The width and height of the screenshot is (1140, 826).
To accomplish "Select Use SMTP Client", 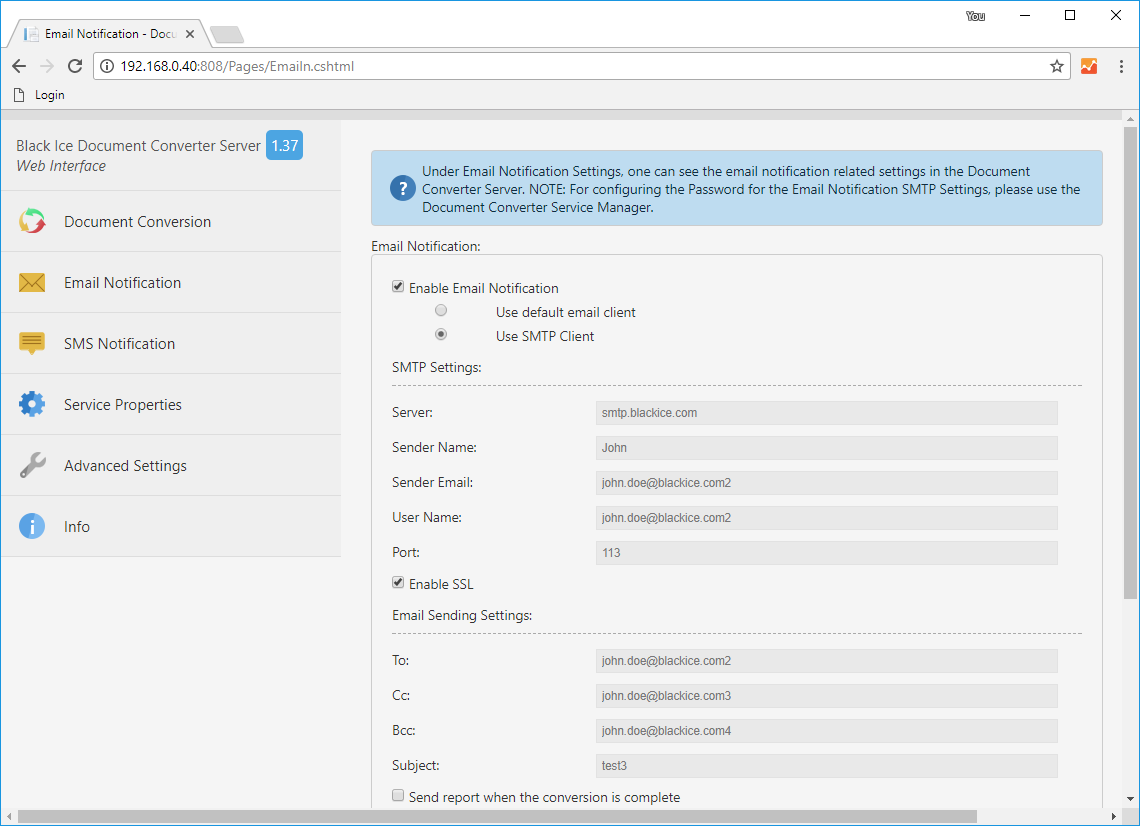I will point(441,334).
